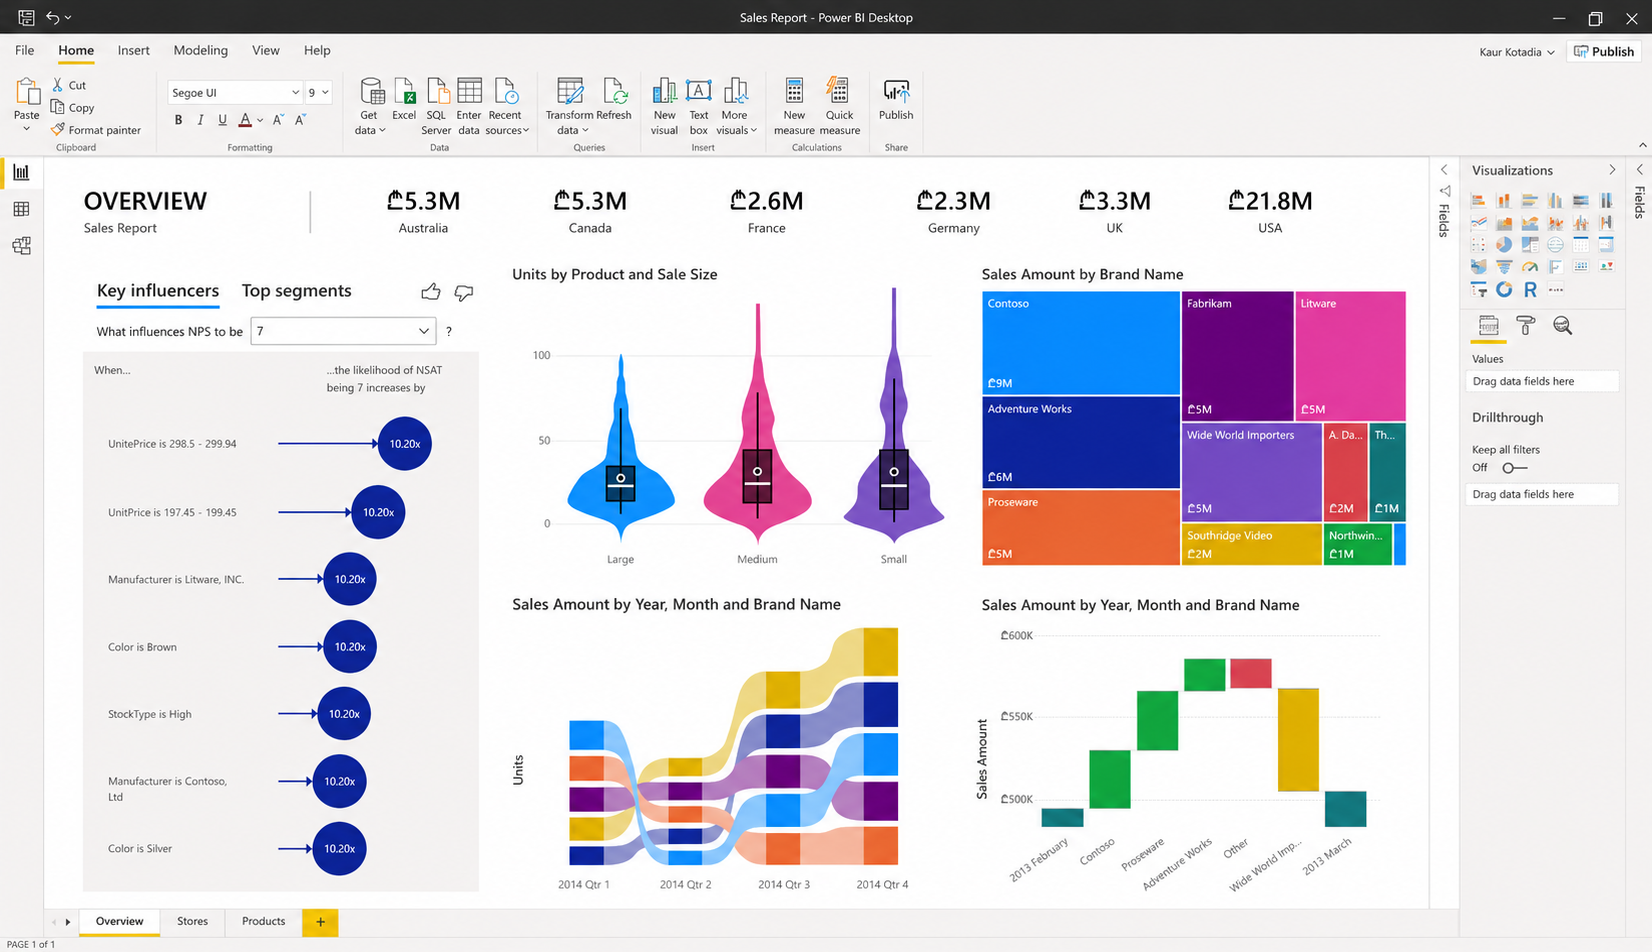Open Get data database icon
Image resolution: width=1652 pixels, height=952 pixels.
click(x=372, y=92)
